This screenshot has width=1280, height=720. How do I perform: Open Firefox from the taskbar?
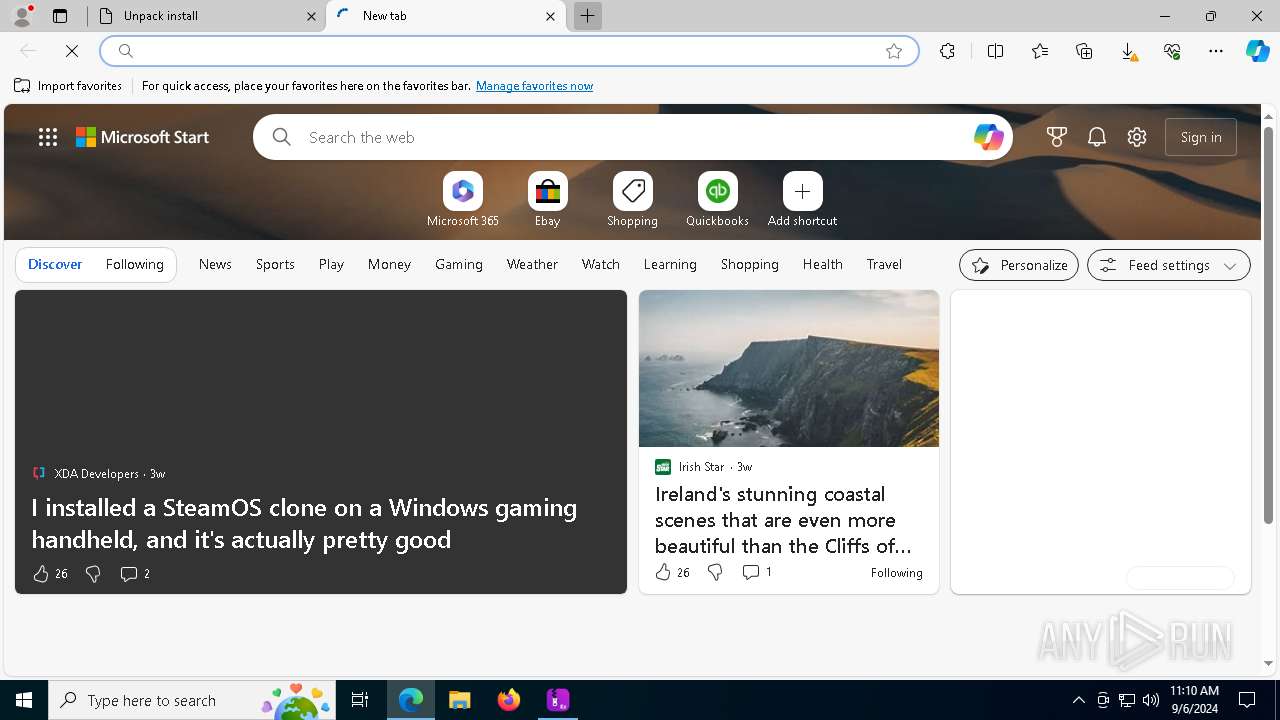point(509,700)
